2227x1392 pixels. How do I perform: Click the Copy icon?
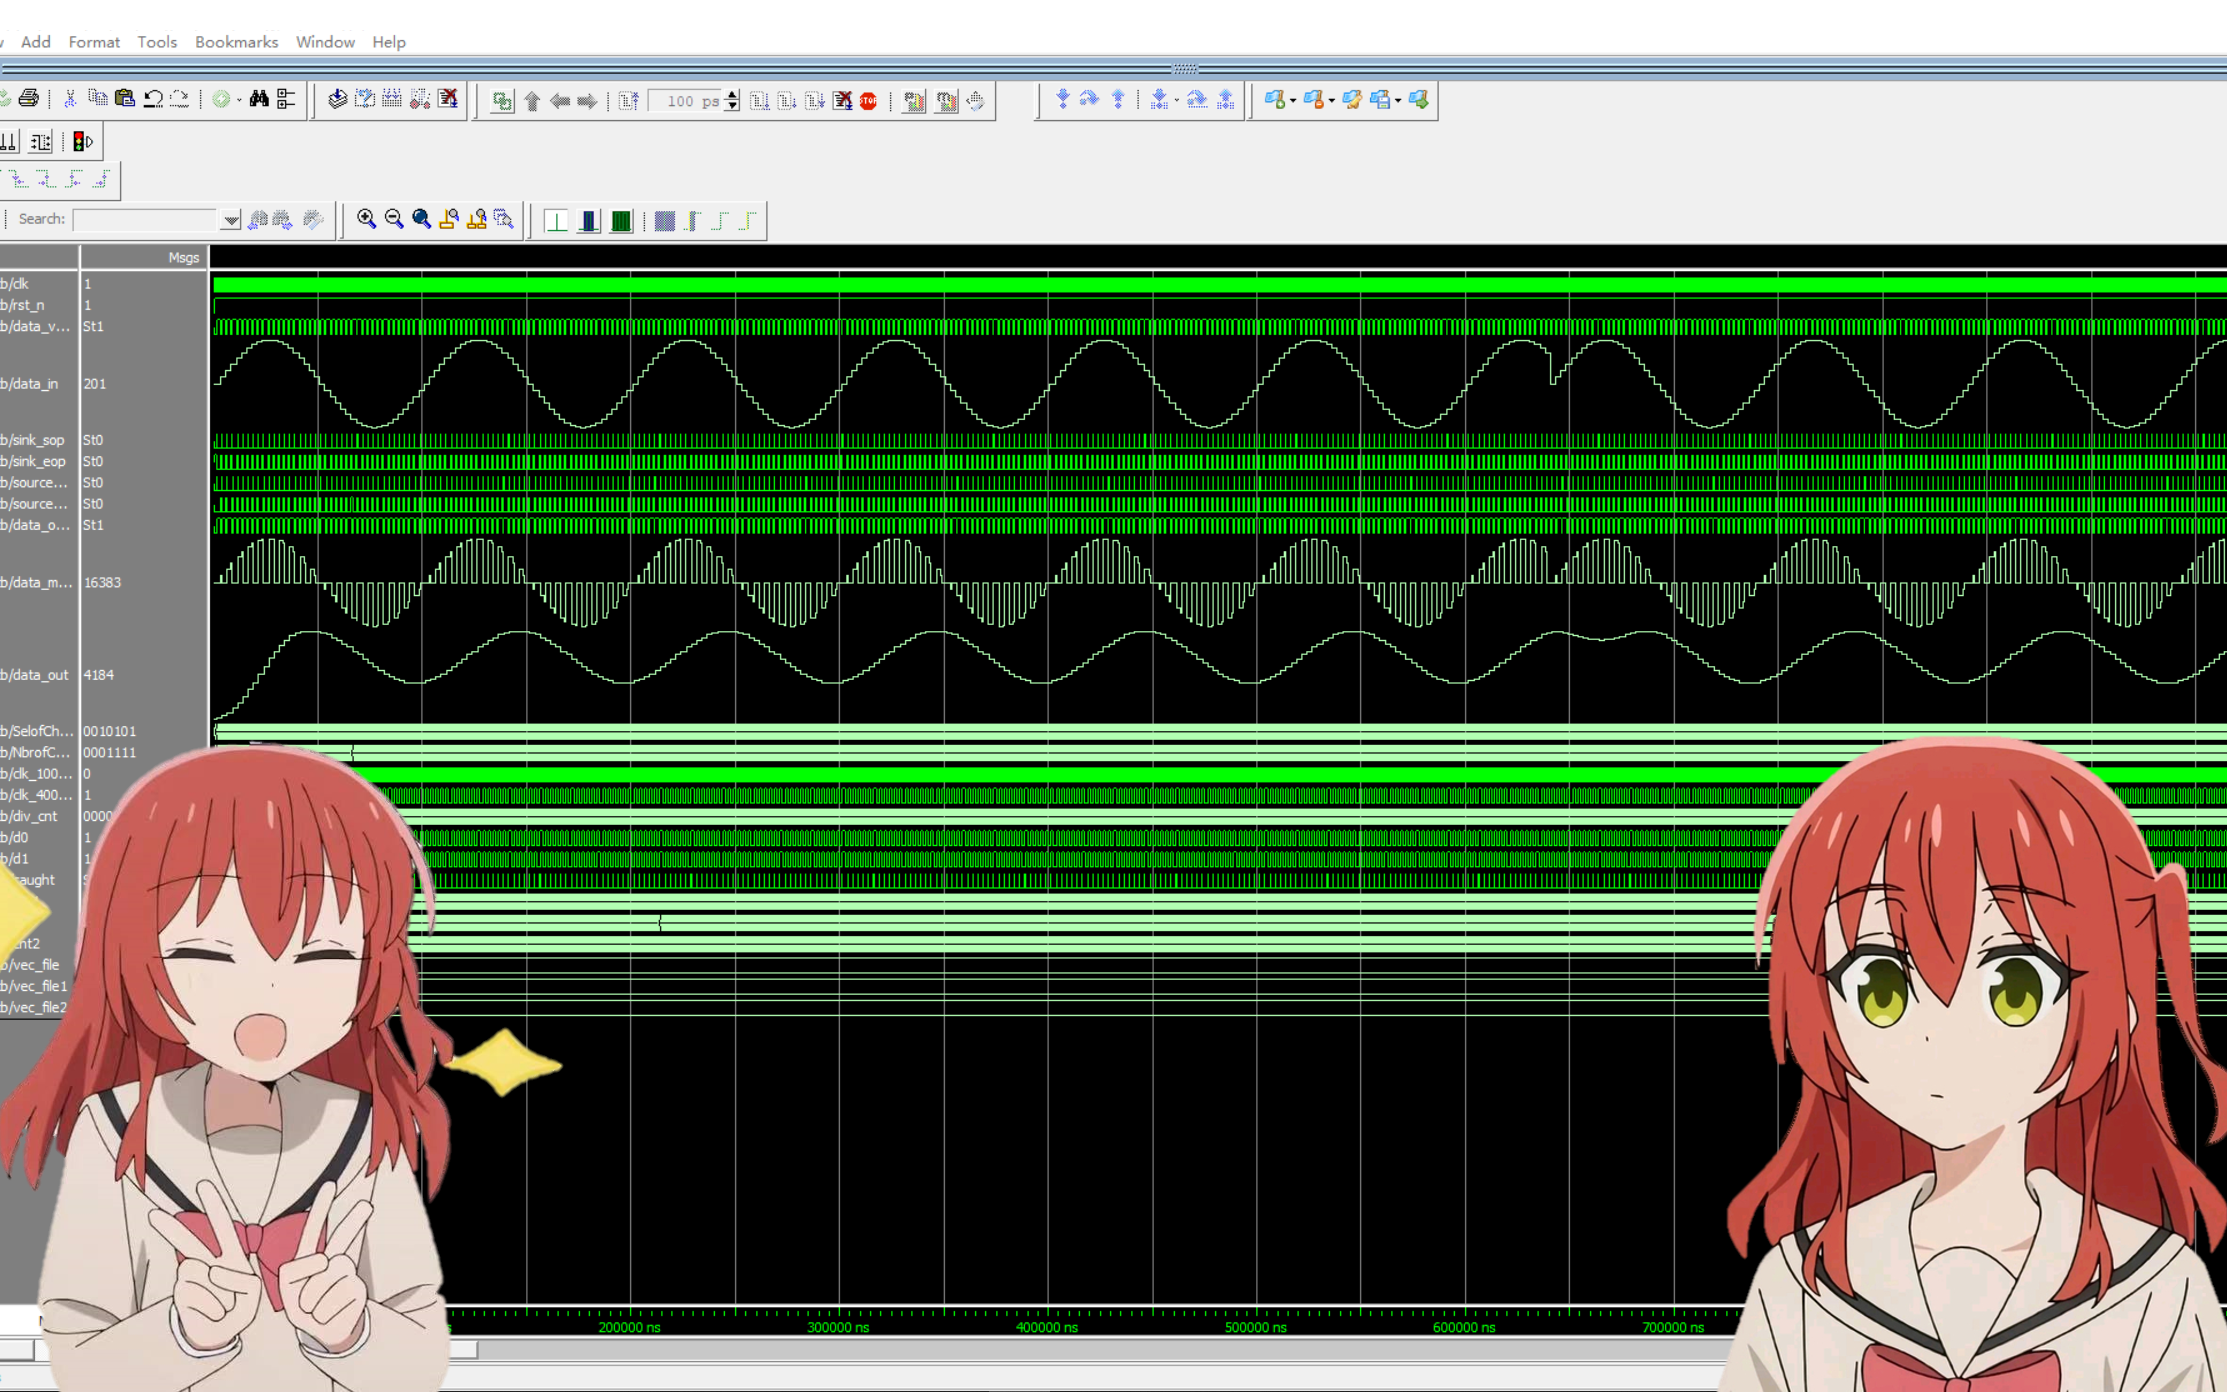tap(98, 99)
